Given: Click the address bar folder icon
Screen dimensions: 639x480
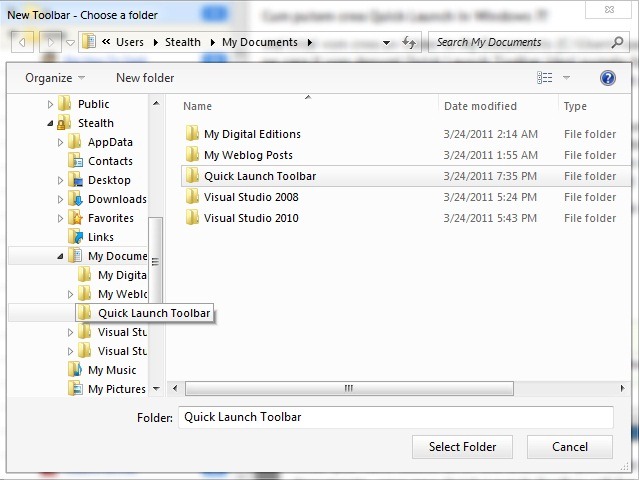Looking at the screenshot, I should 89,42.
